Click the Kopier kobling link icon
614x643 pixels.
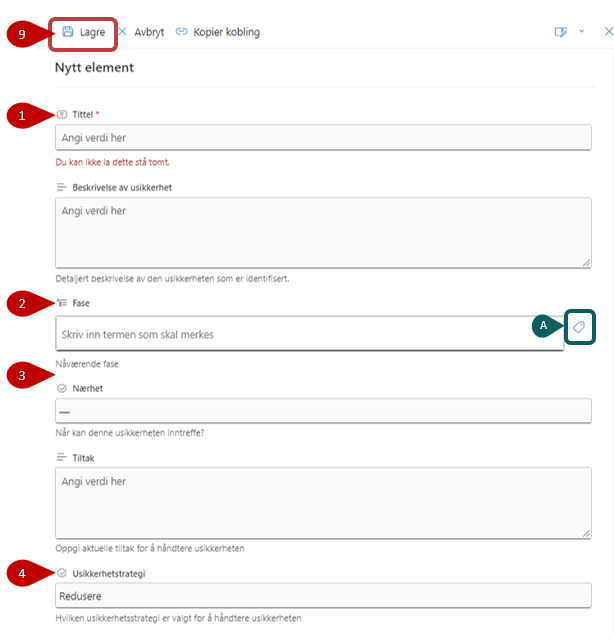[x=181, y=32]
